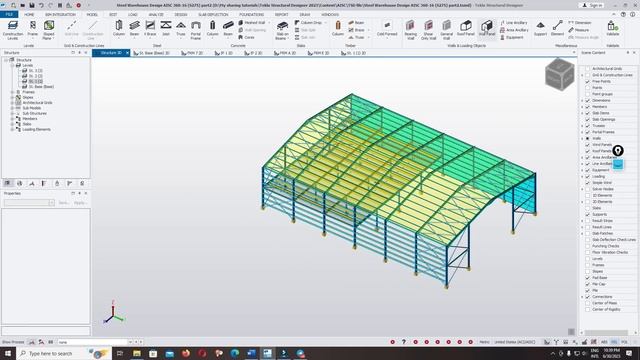Select the Concrete Beam tool
The width and height of the screenshot is (640, 360).
pyautogui.click(x=228, y=29)
